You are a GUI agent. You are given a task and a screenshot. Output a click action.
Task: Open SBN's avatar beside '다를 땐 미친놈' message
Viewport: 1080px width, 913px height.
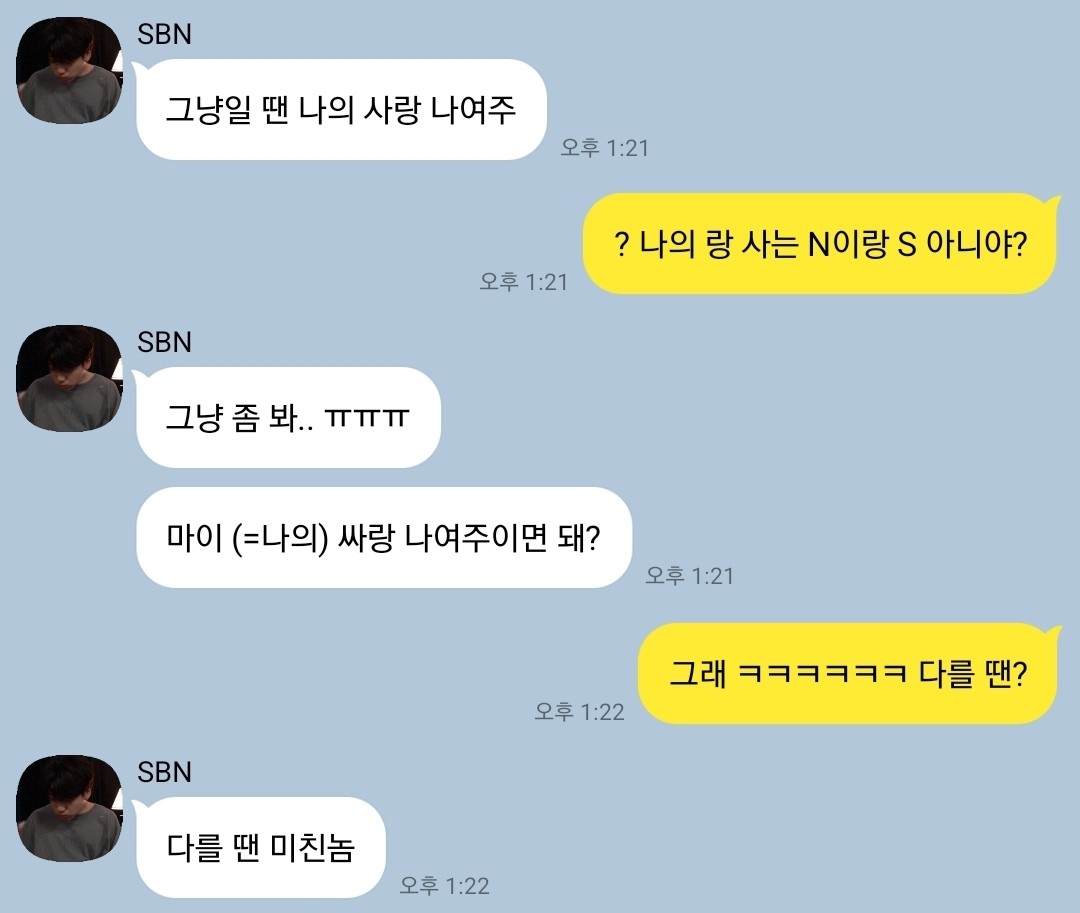[69, 808]
